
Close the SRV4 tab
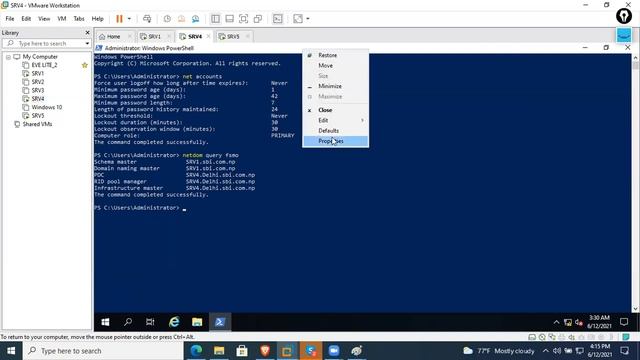(x=209, y=36)
